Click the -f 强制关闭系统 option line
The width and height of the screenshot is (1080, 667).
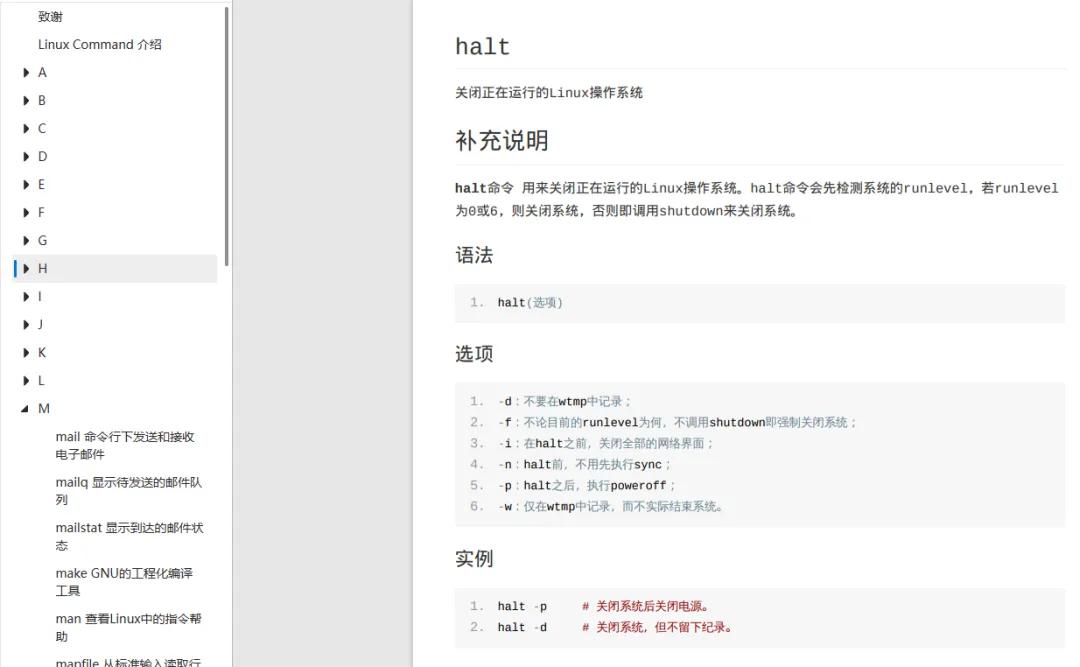click(x=677, y=422)
